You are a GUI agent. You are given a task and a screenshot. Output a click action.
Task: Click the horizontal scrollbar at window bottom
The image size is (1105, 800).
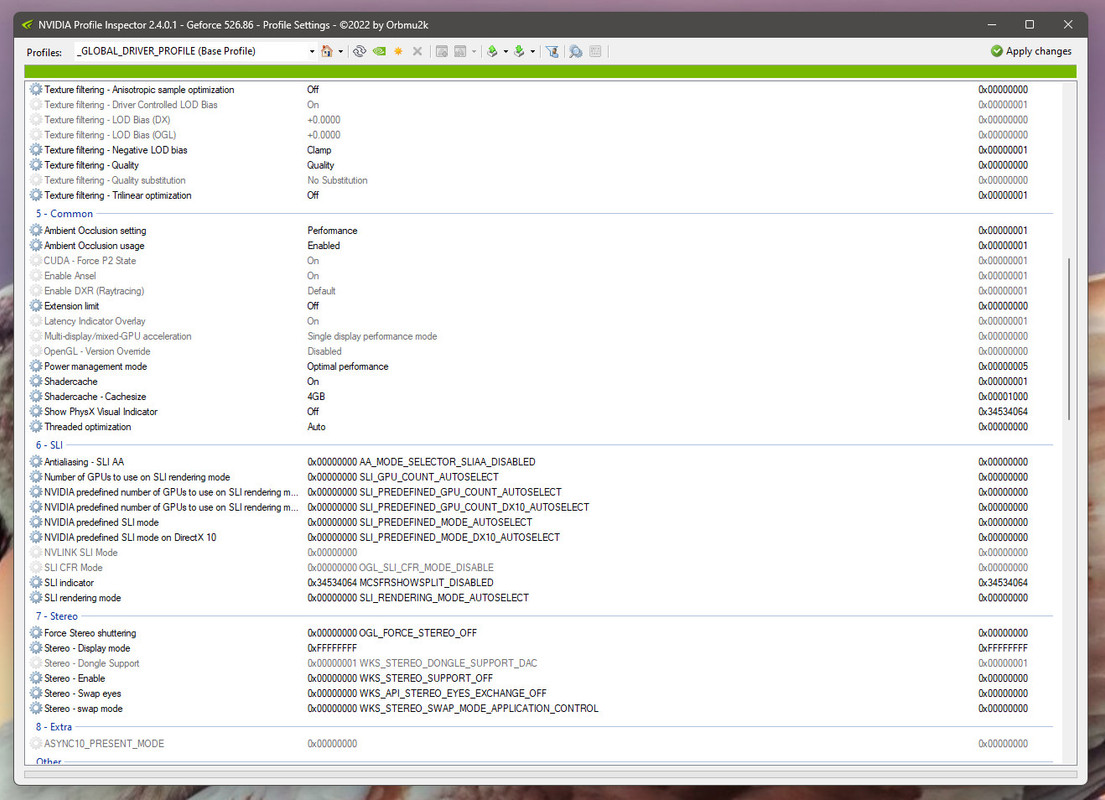coord(550,774)
